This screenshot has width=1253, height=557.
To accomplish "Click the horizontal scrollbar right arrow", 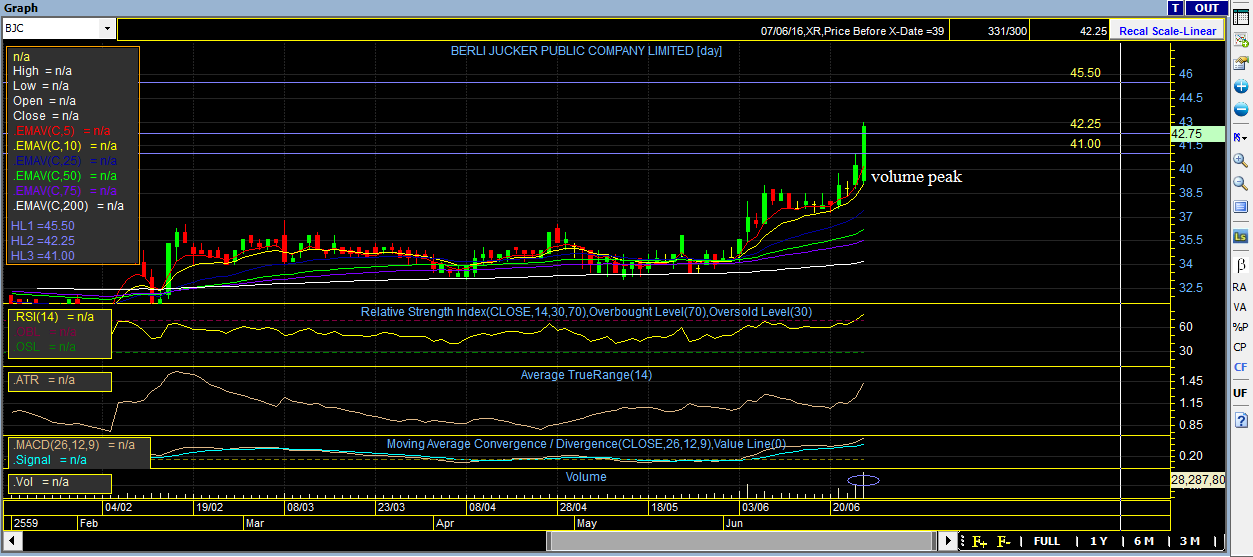I will pyautogui.click(x=948, y=541).
